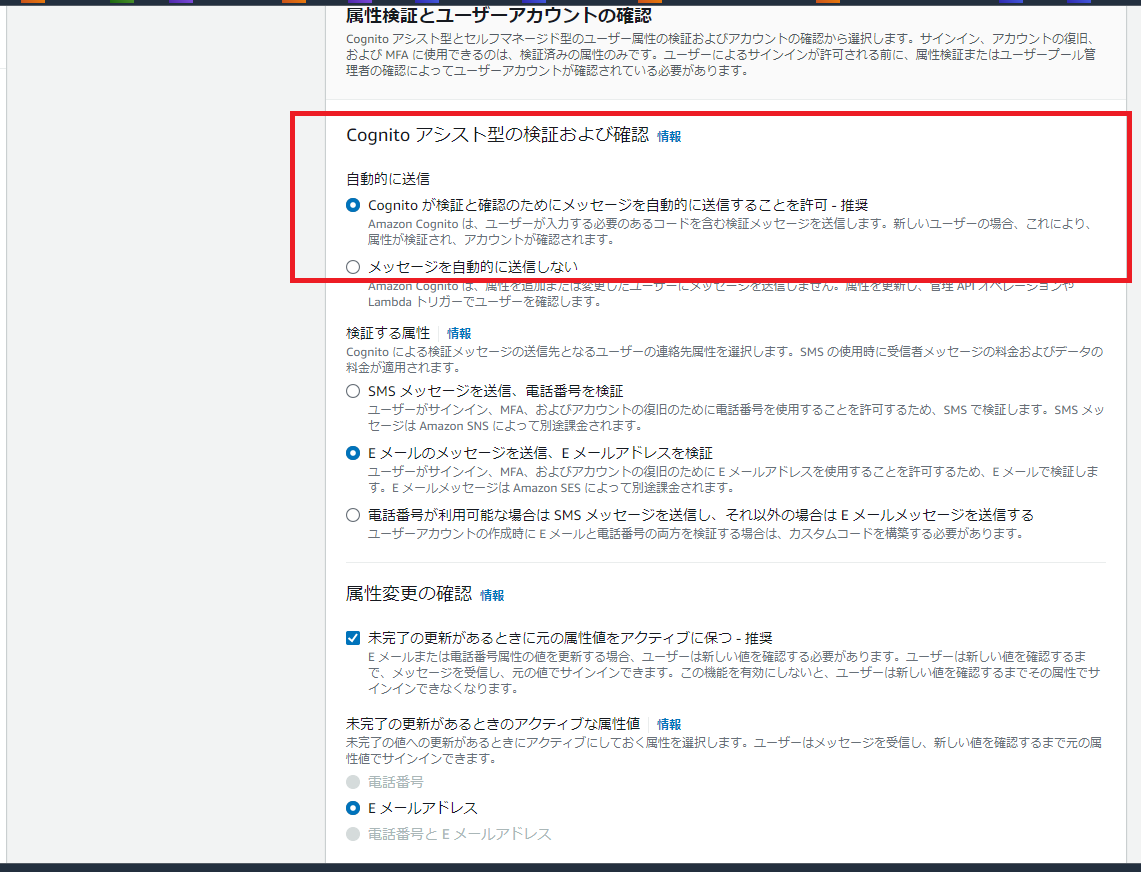The height and width of the screenshot is (872, 1141).
Task: Select SMS メッセージを送信、電話番号を検証
Action: pyautogui.click(x=352, y=391)
